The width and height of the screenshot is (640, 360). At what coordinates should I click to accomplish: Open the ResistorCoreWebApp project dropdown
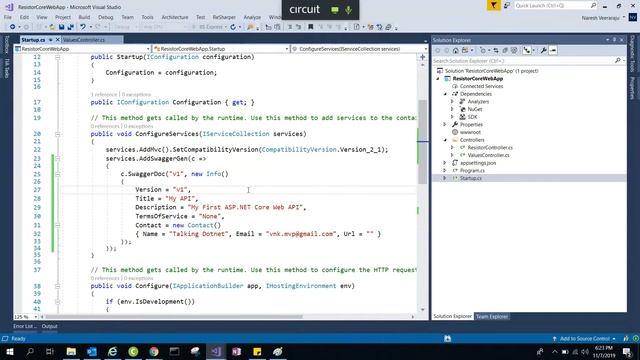[x=148, y=49]
